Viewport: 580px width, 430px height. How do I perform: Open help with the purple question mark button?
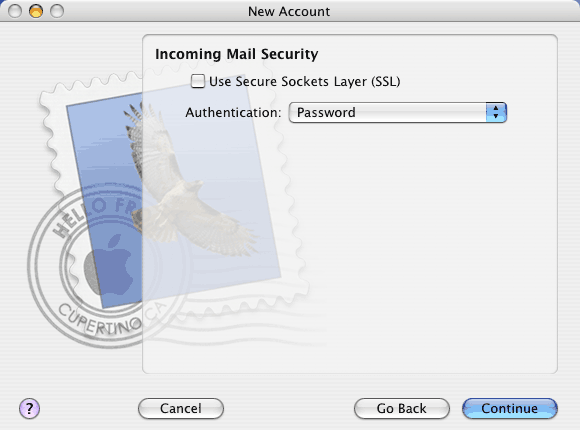[29, 409]
